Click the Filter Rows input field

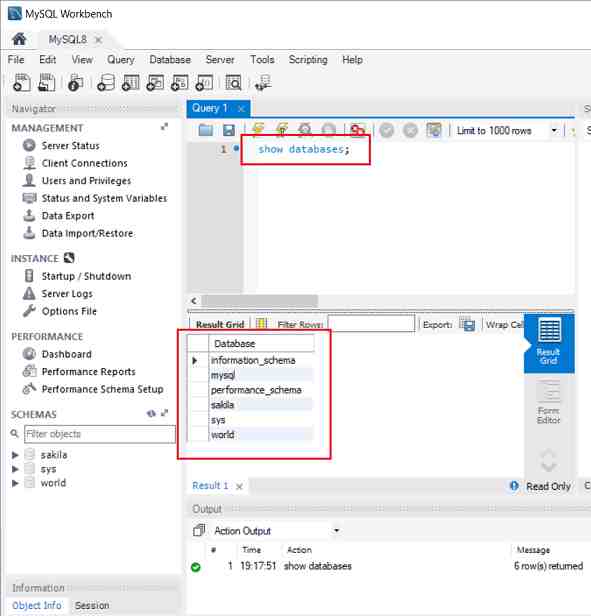[371, 323]
